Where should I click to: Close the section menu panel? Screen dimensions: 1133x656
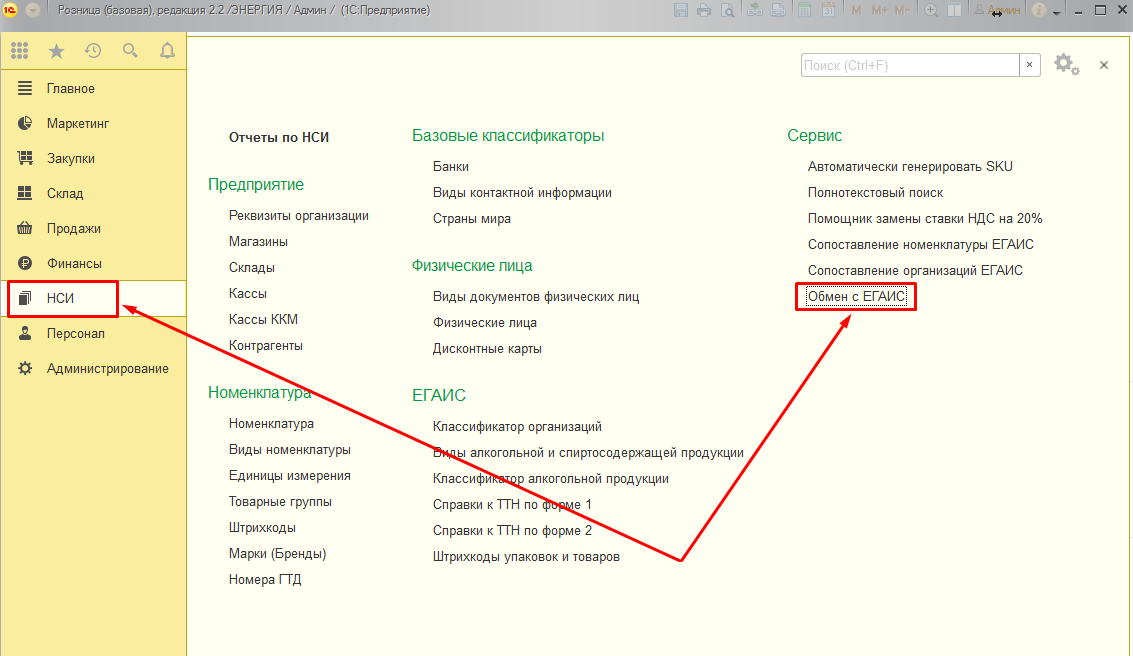(1104, 65)
